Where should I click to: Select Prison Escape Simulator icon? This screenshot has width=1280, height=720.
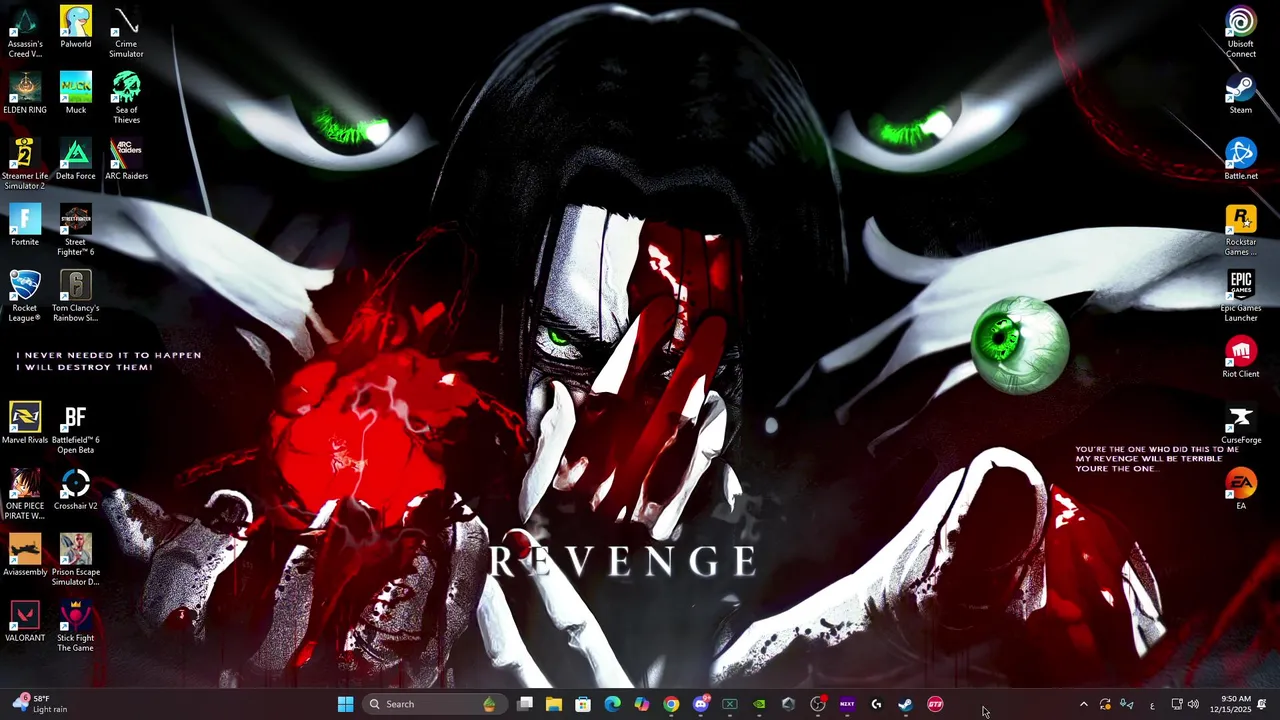click(x=76, y=560)
